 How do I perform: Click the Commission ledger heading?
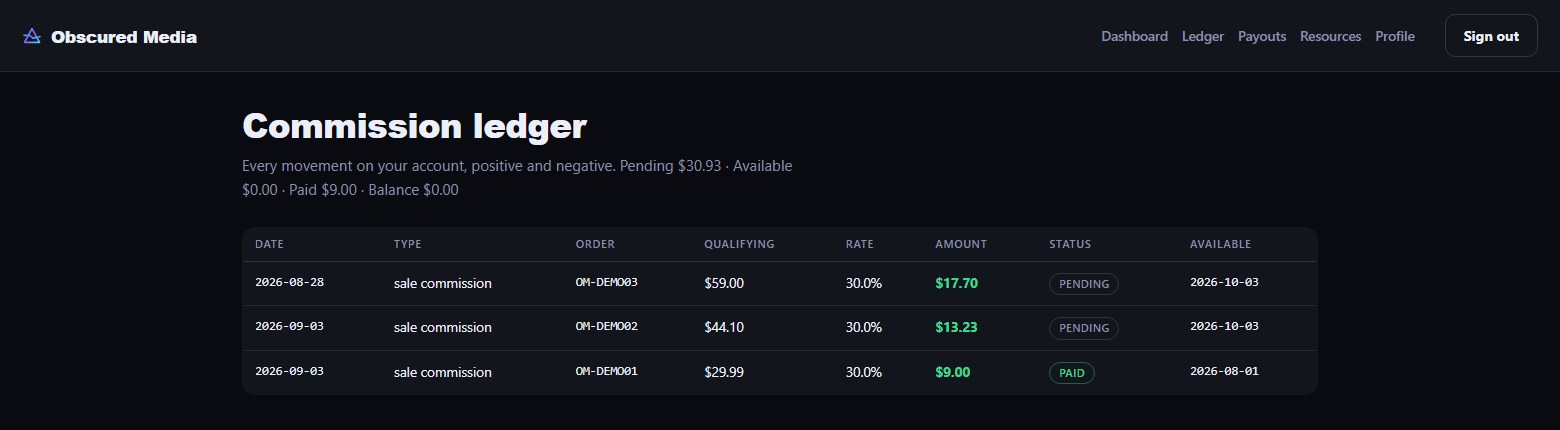(414, 127)
